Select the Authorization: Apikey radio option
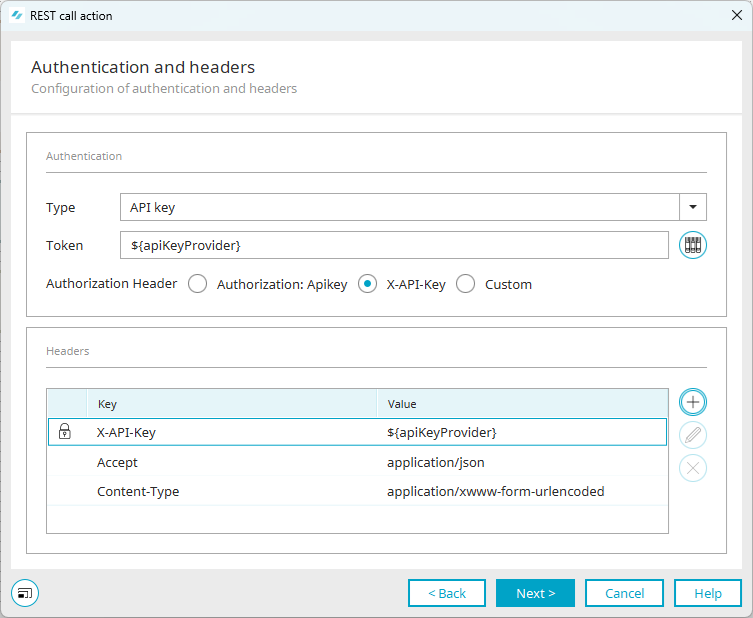Image resolution: width=753 pixels, height=618 pixels. 198,284
